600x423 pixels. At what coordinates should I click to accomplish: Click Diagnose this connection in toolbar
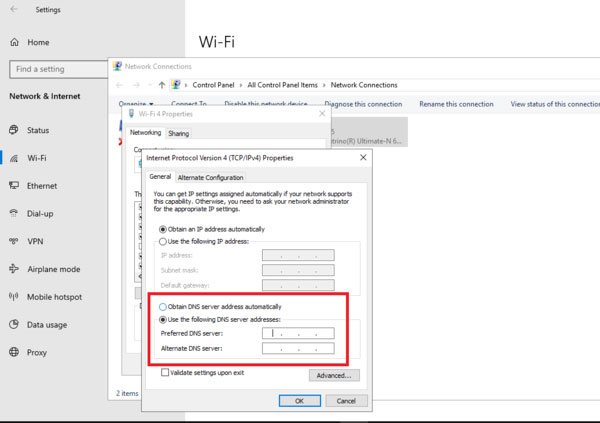[x=364, y=104]
